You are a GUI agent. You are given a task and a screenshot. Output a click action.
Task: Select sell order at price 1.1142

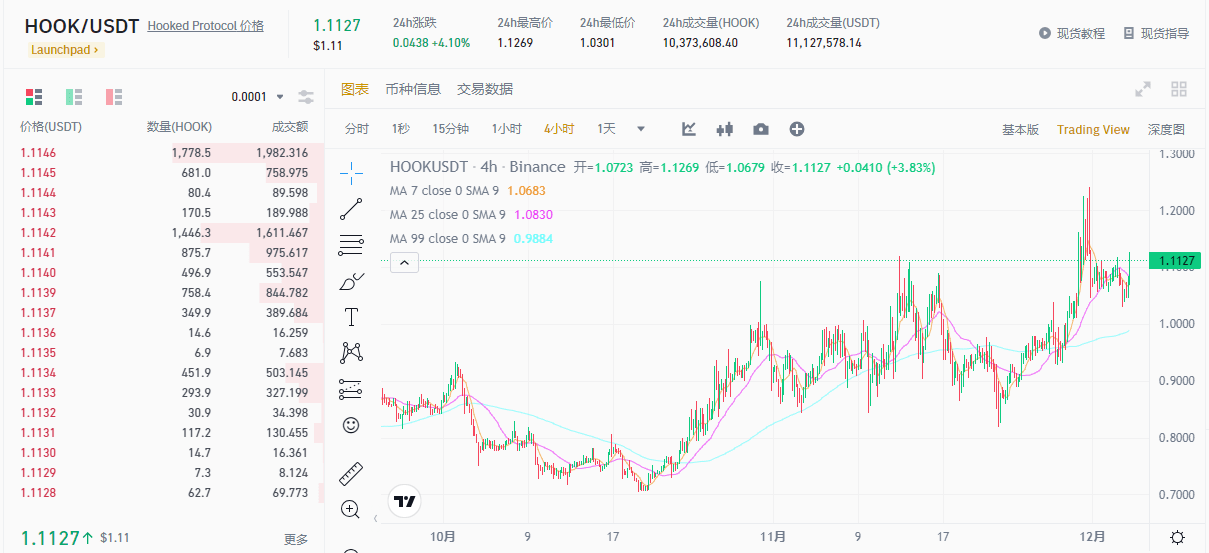tap(164, 233)
